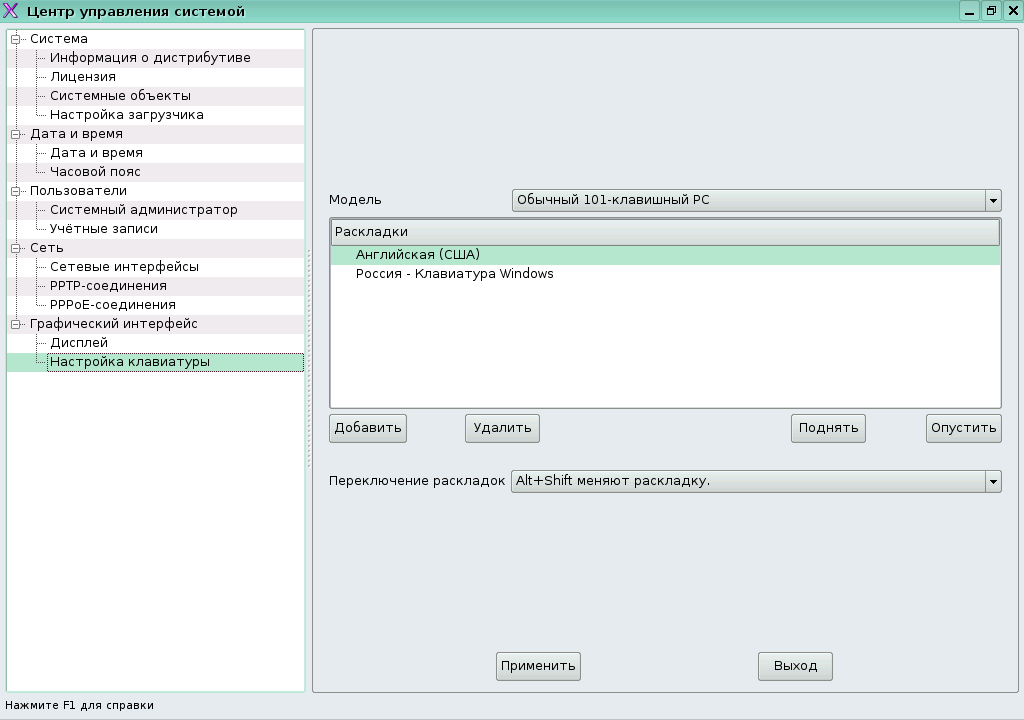Select Россия - Клавиатура Windows layout

(x=454, y=274)
